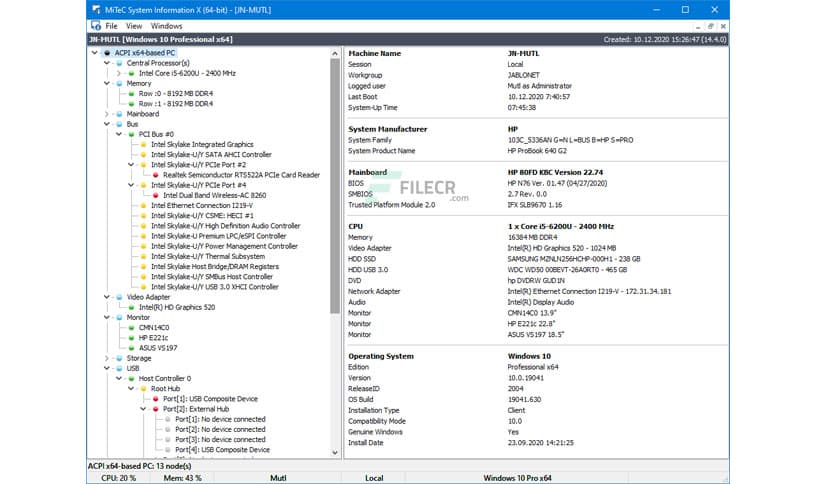This screenshot has height=484, width=836.
Task: Click the 'CPU: 20 %' status bar entry
Action: (x=118, y=478)
